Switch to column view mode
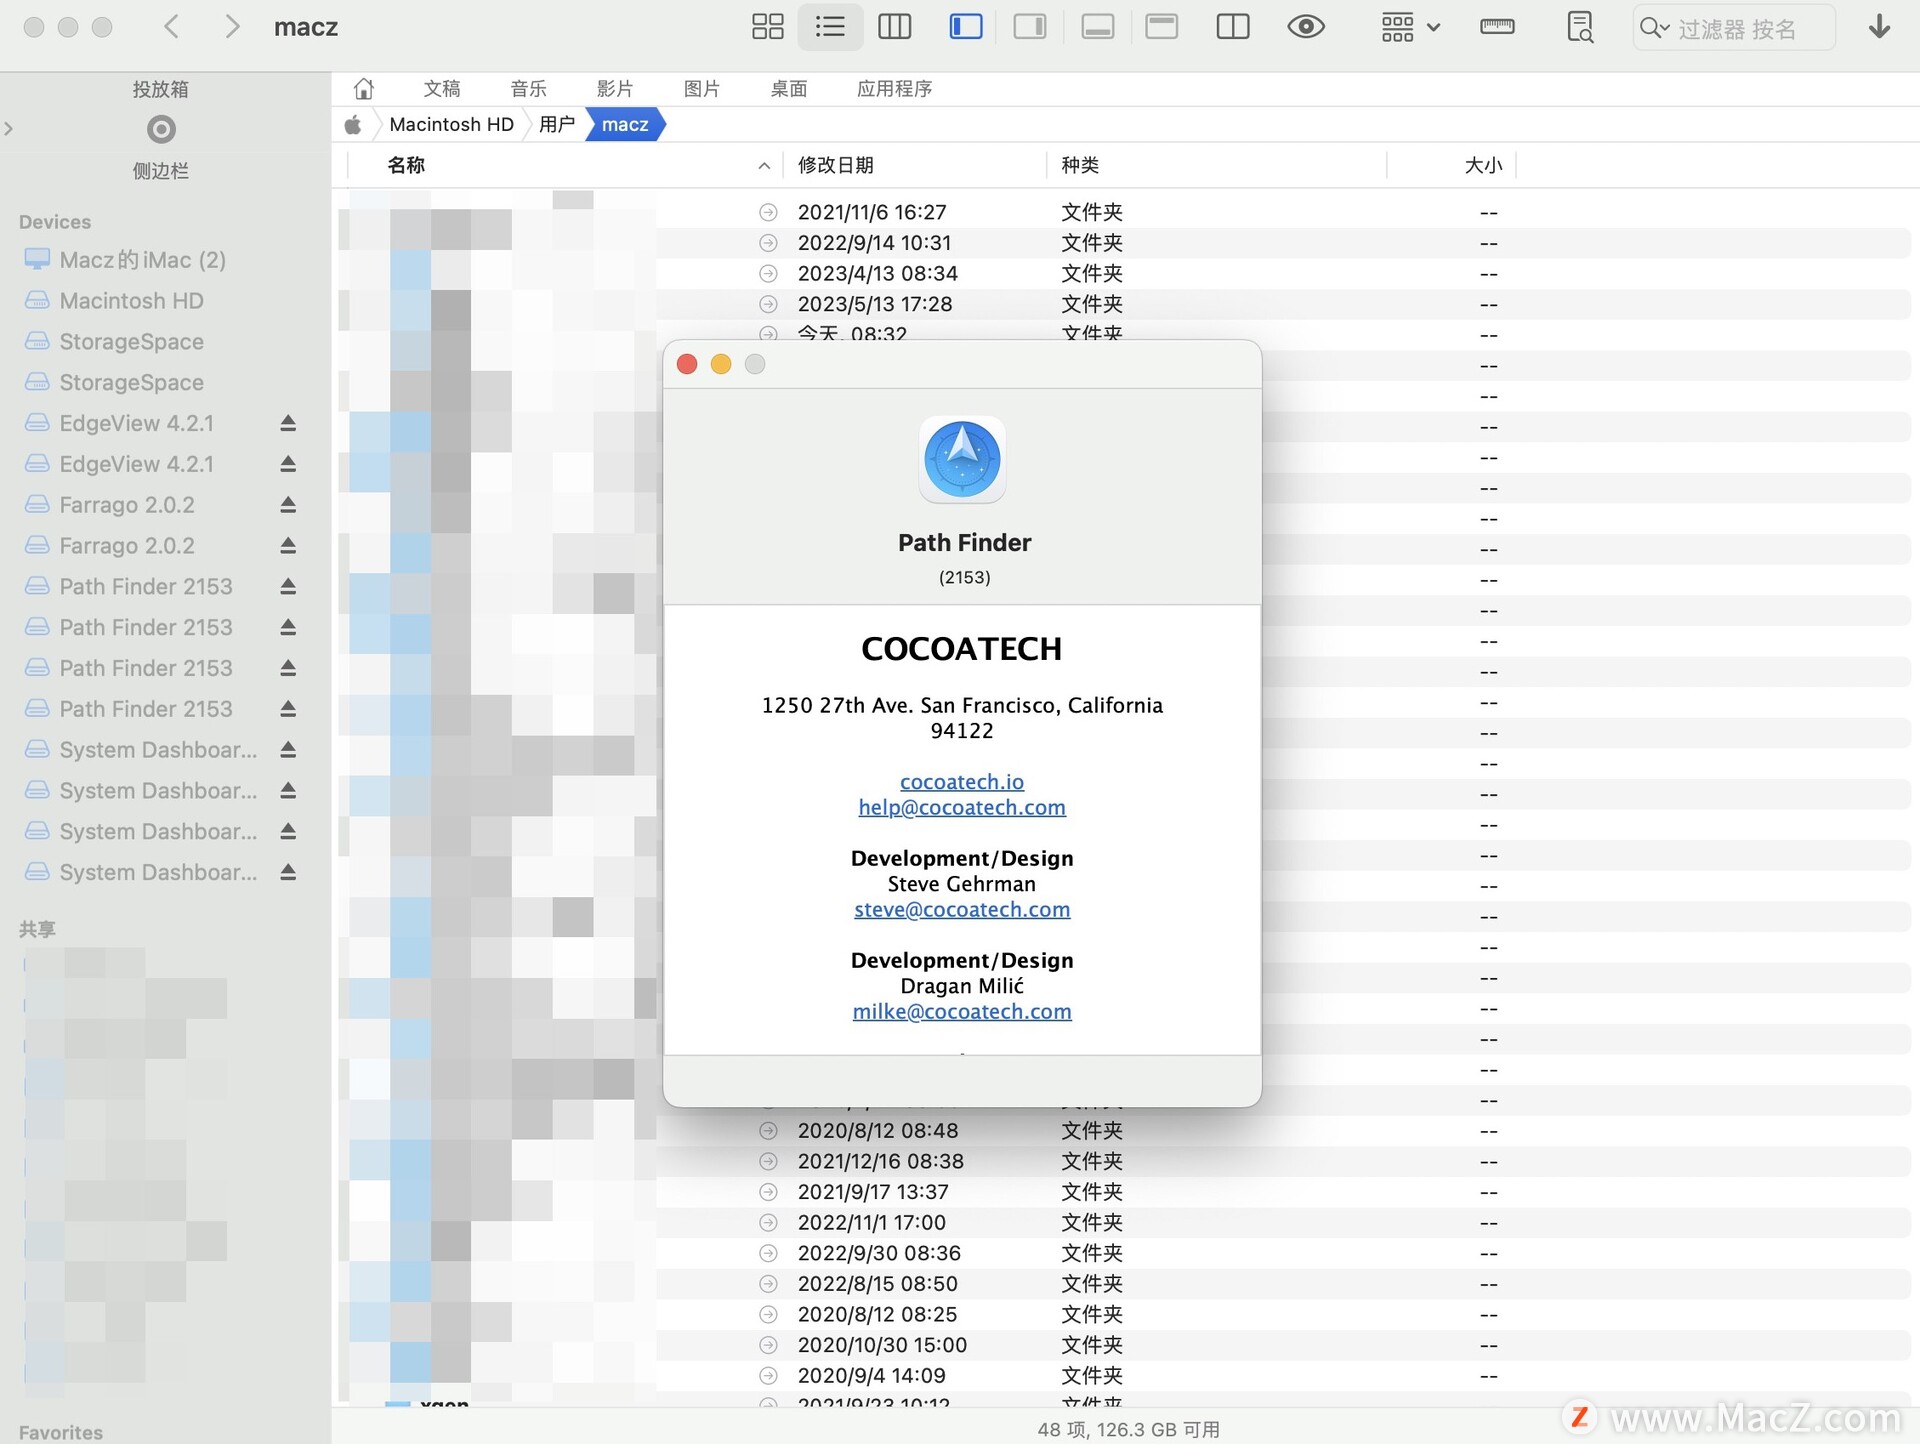Screen dimensions: 1920x1444 point(894,27)
